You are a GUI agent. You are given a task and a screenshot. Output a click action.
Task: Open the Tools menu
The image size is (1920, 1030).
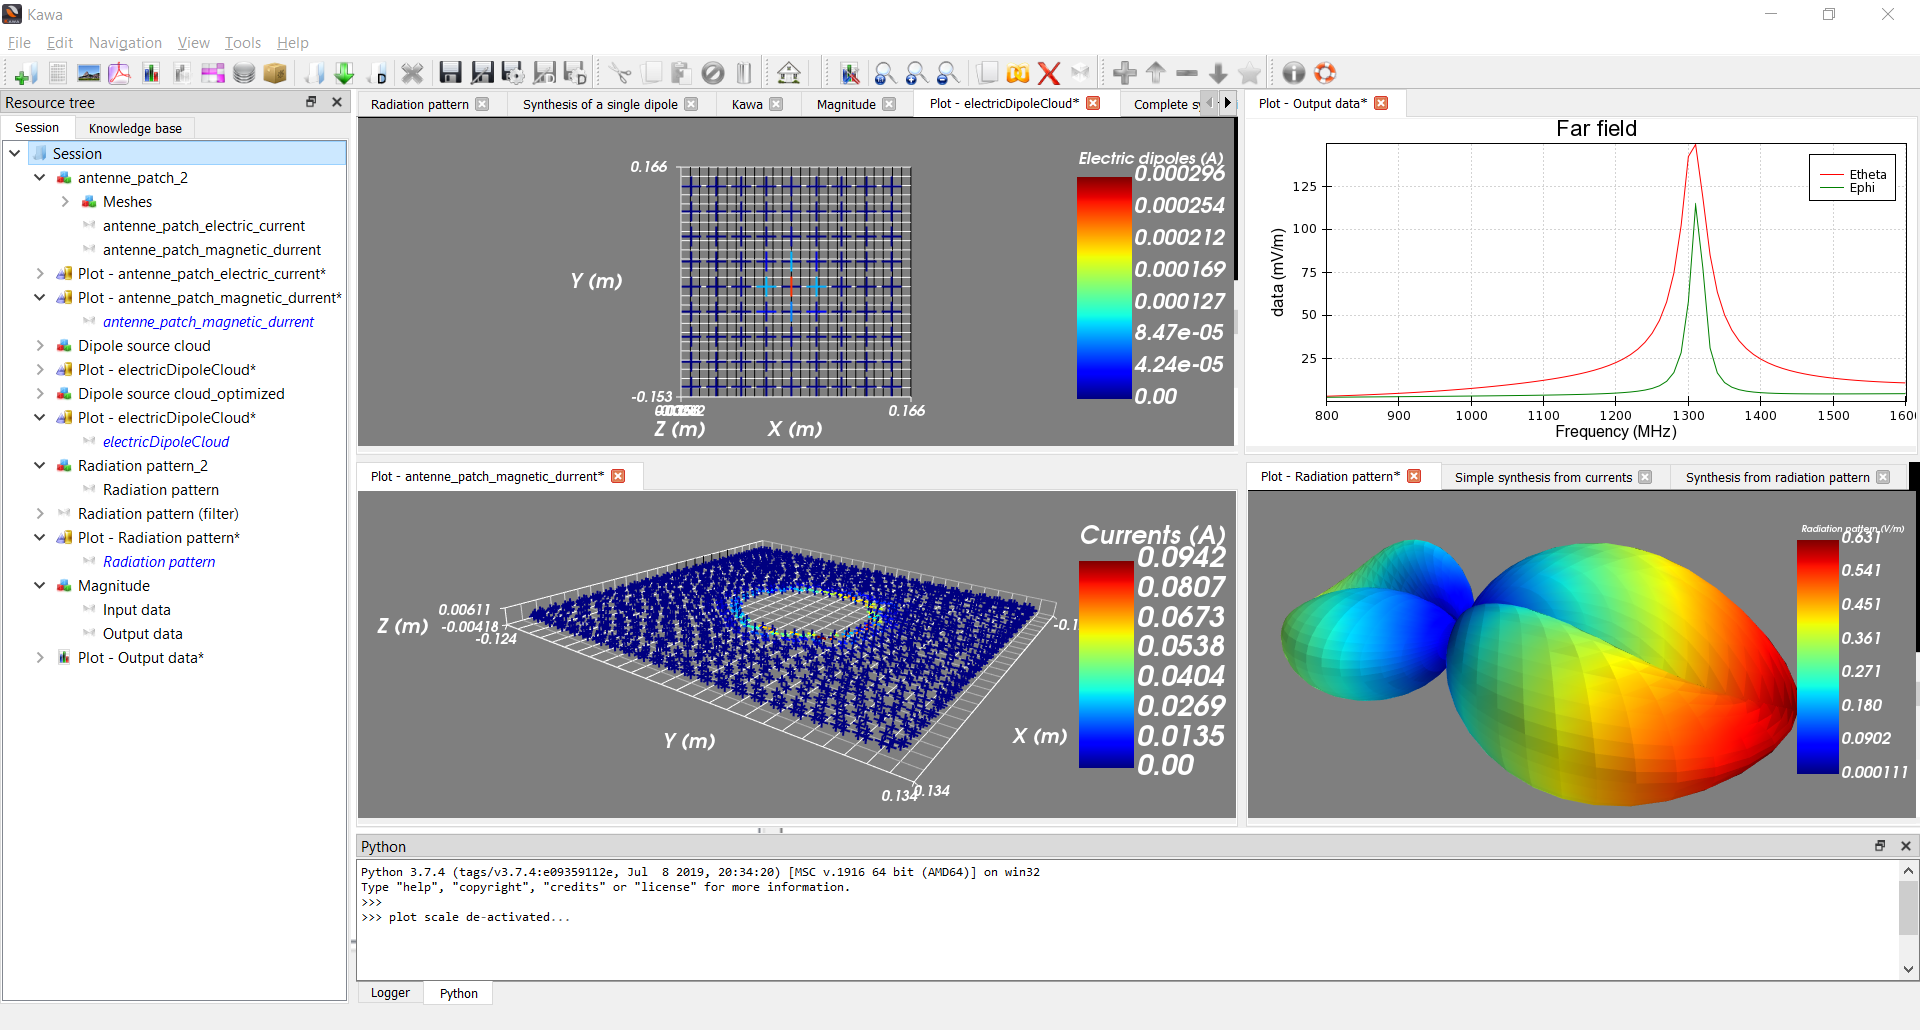pos(242,43)
